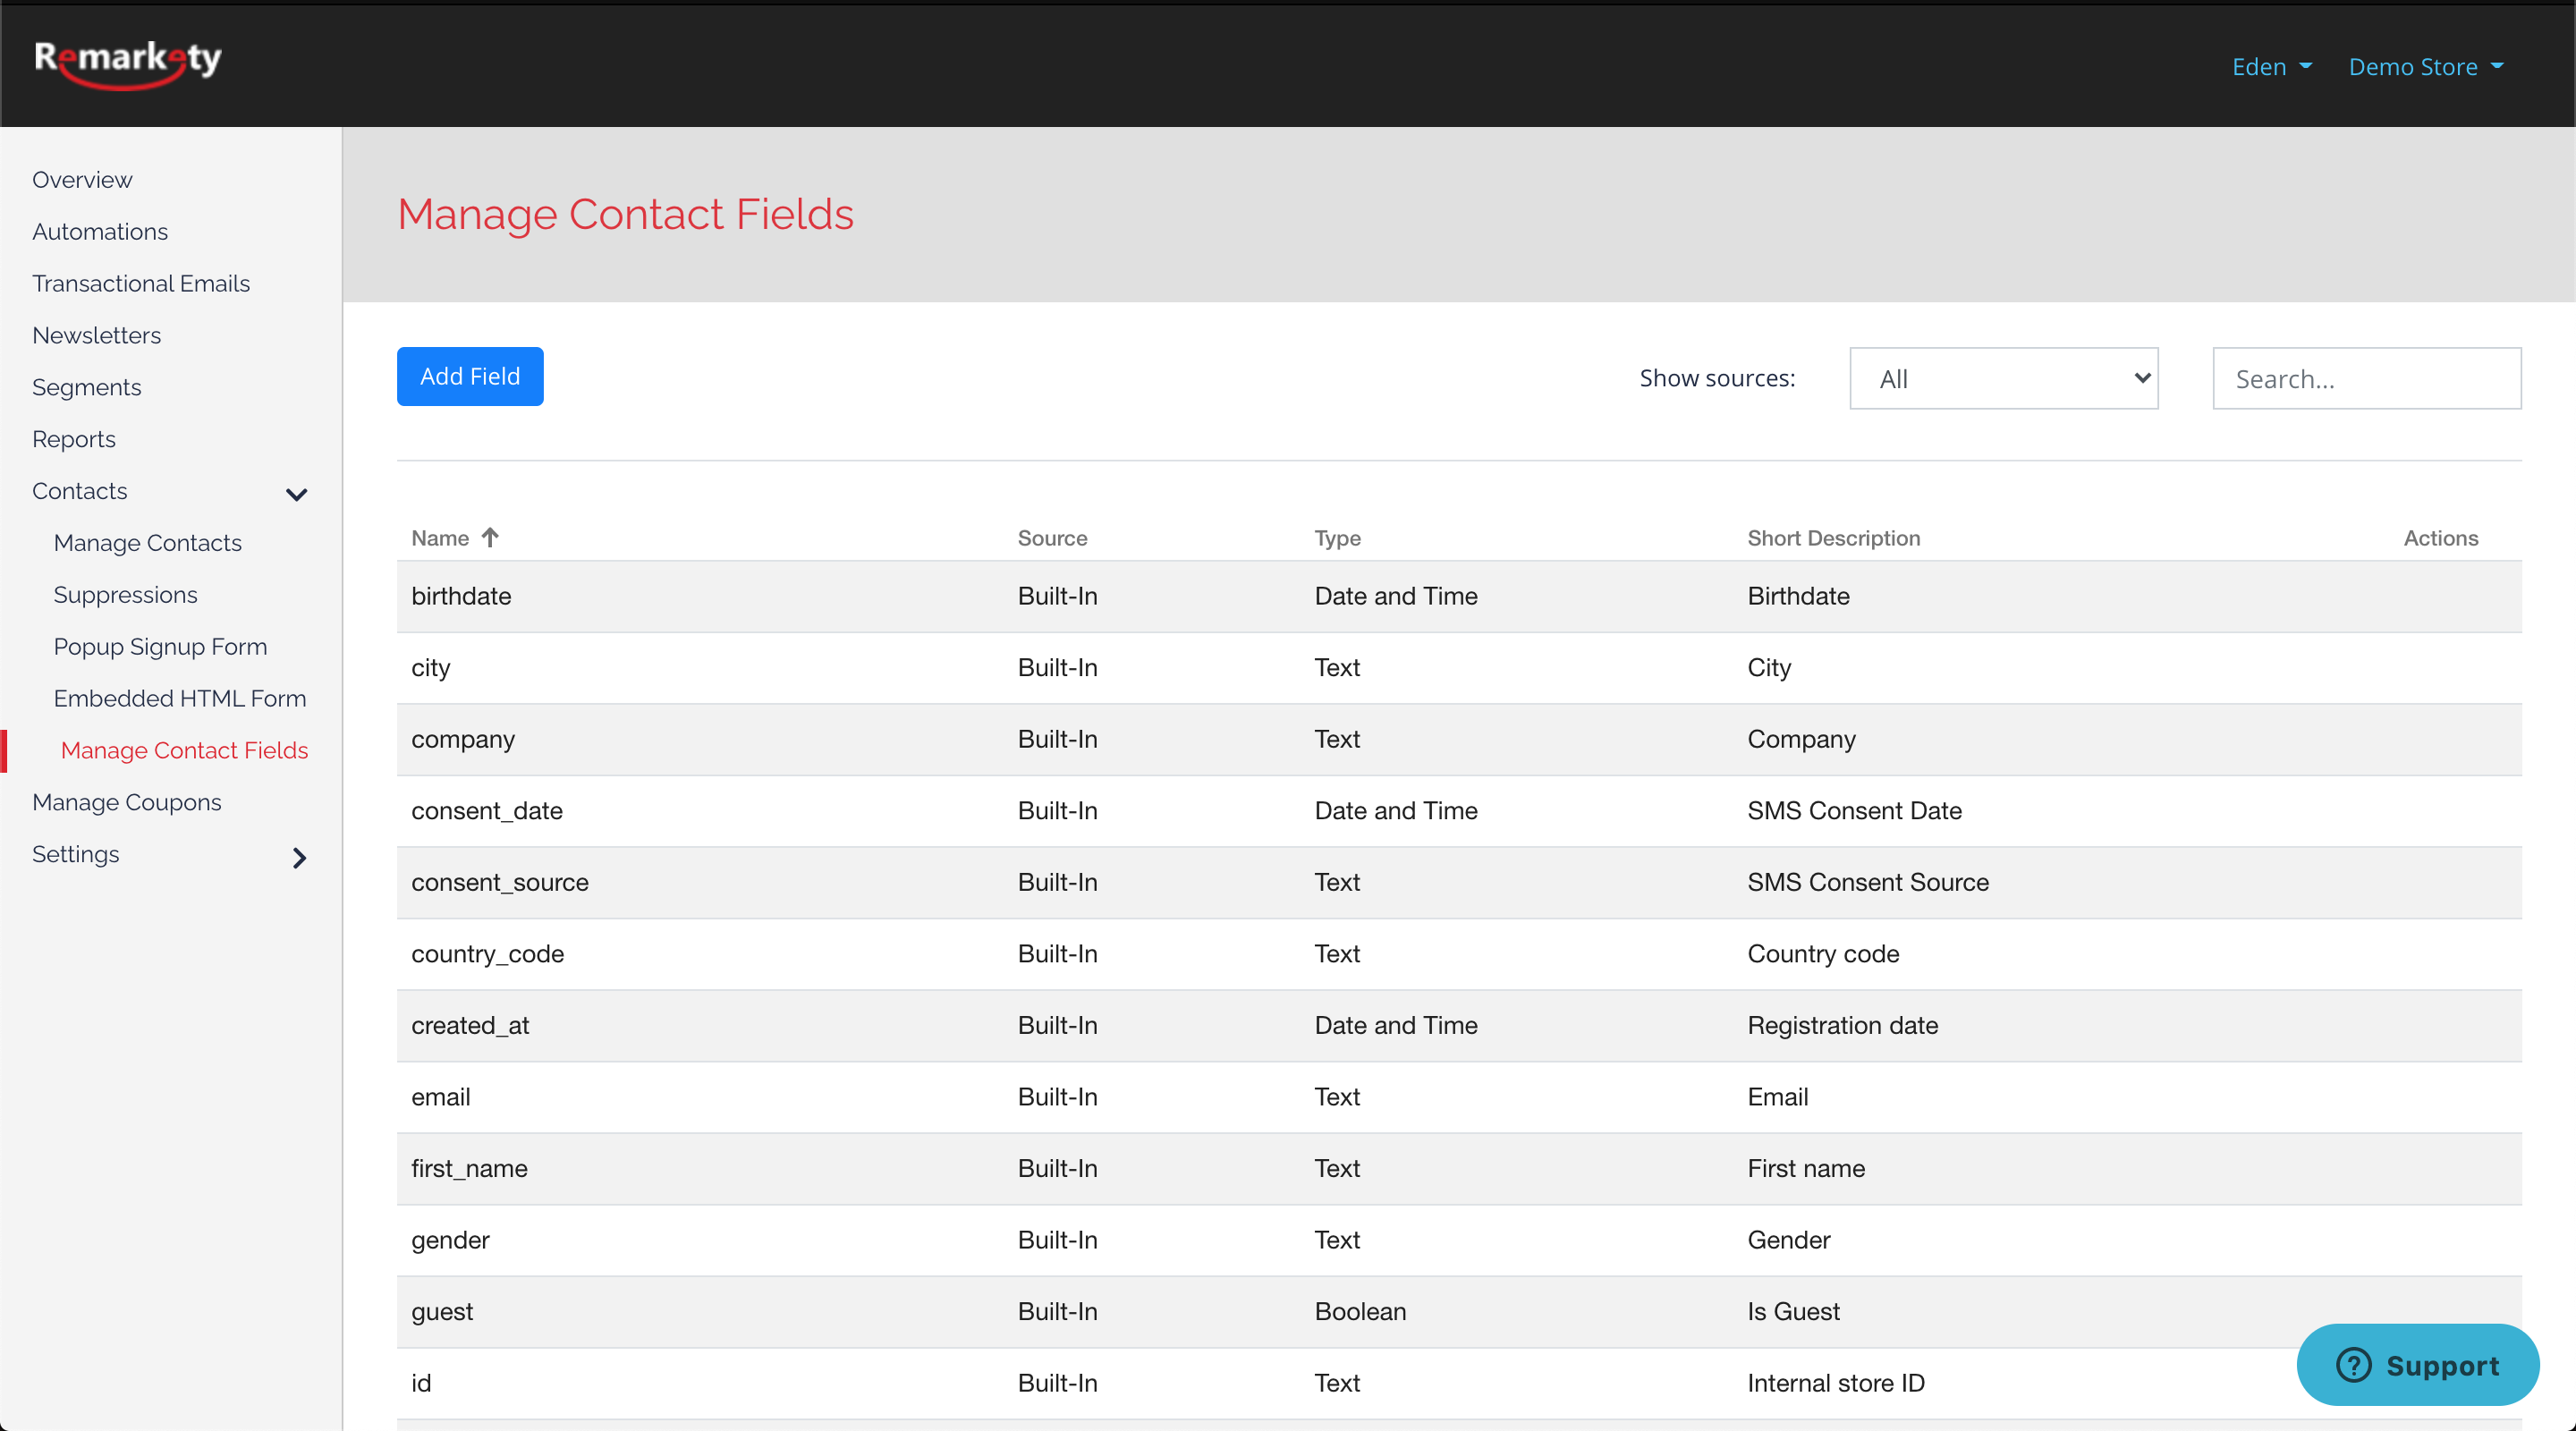Click the Is Guest description
This screenshot has height=1431, width=2576.
[x=1793, y=1312]
